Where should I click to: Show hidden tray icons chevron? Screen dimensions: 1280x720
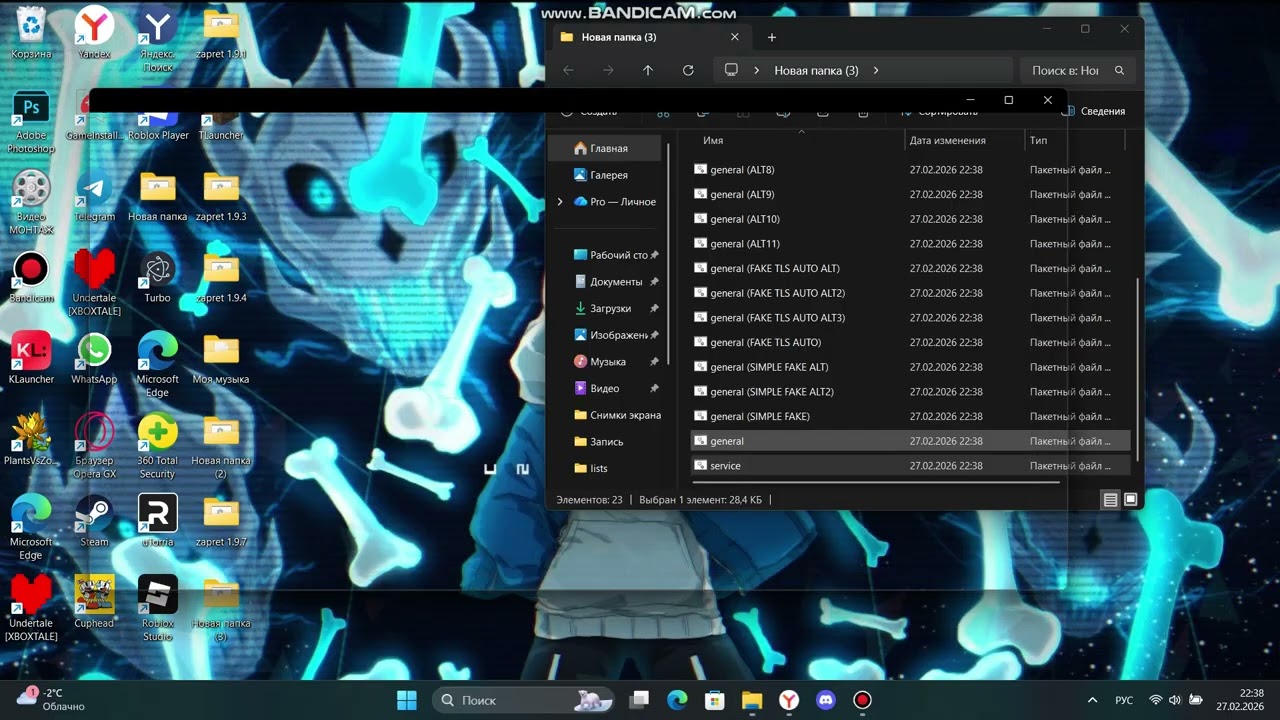(x=1092, y=700)
